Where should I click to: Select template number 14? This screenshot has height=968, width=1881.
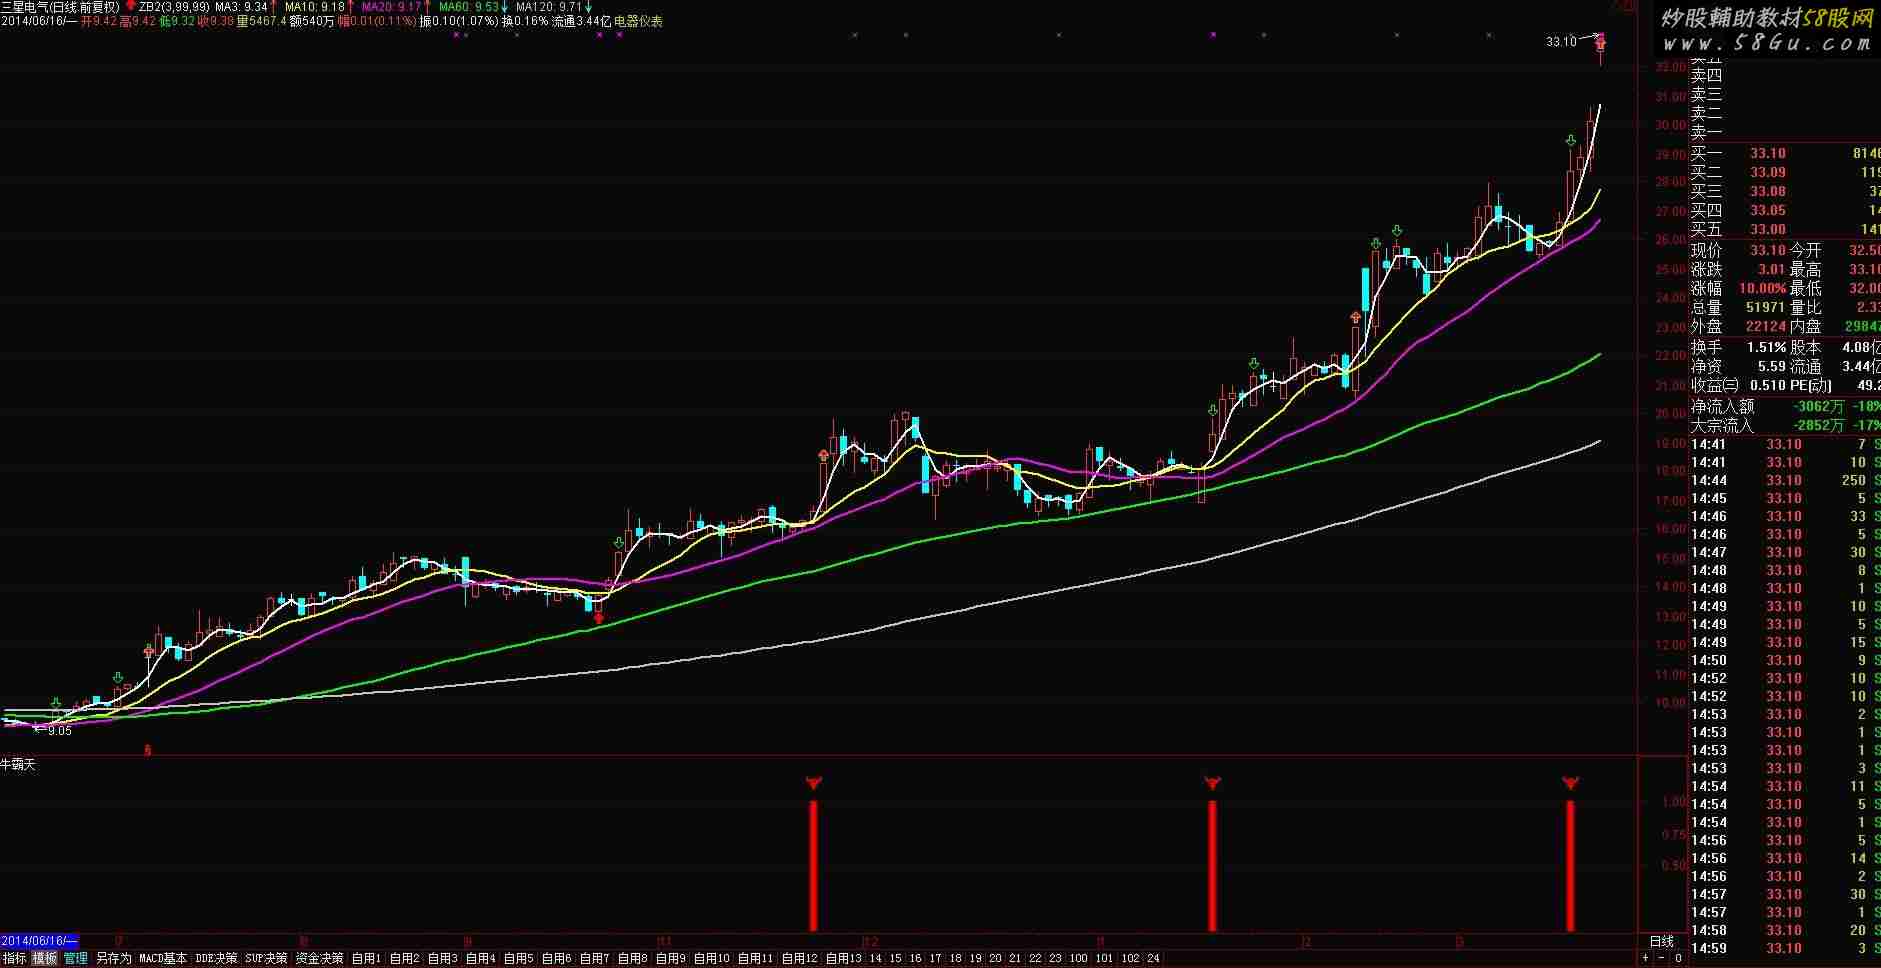876,958
